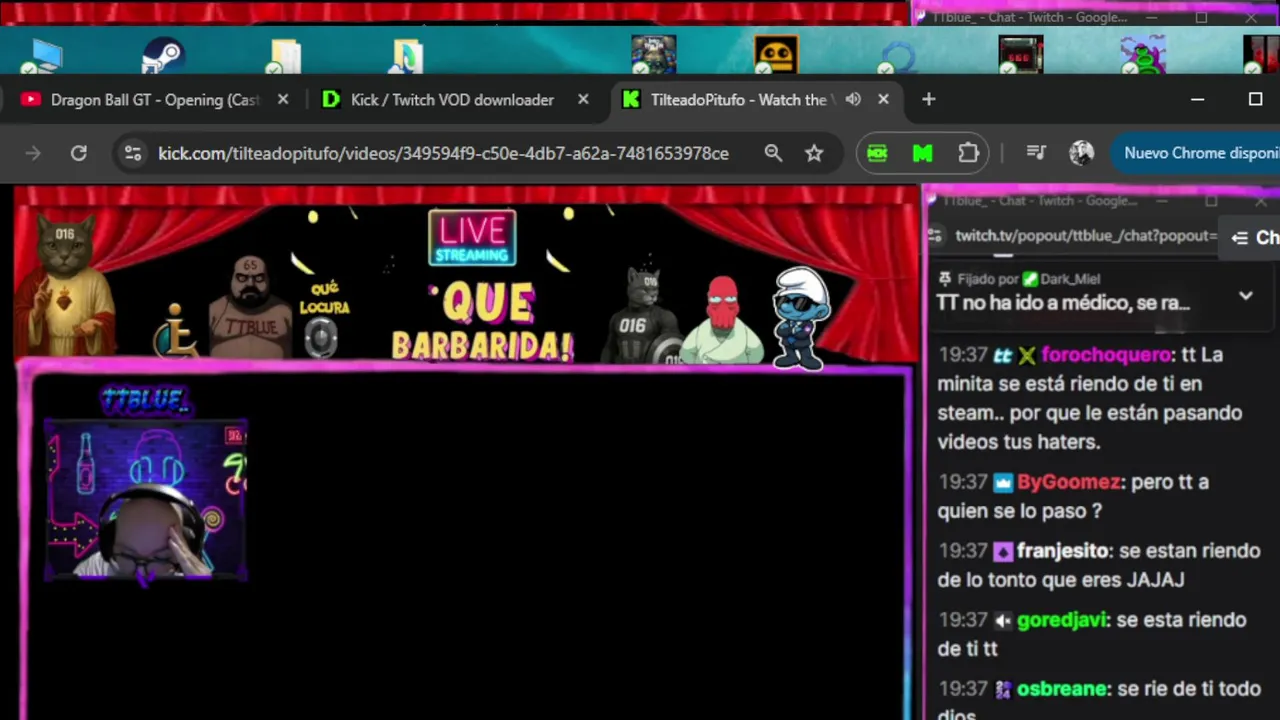The height and width of the screenshot is (720, 1280).
Task: Click username goredjavi in chat
Action: click(x=1062, y=619)
